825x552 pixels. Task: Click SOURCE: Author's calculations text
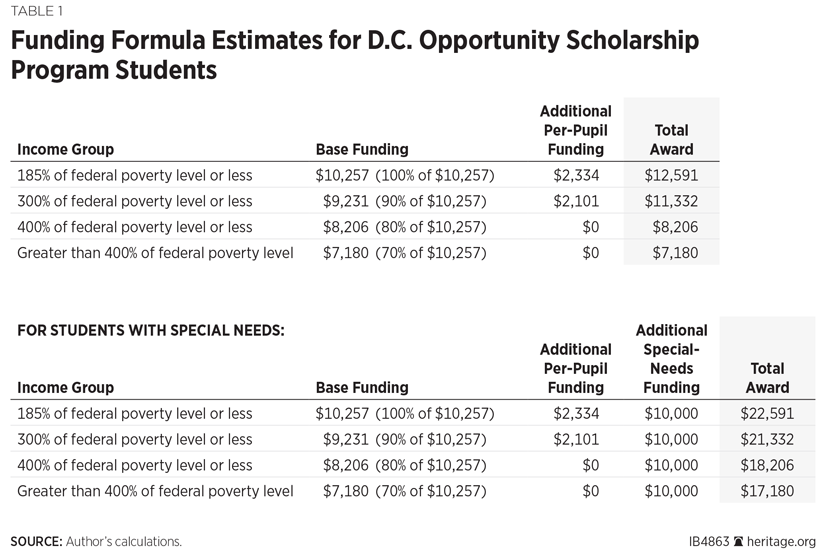pos(96,541)
